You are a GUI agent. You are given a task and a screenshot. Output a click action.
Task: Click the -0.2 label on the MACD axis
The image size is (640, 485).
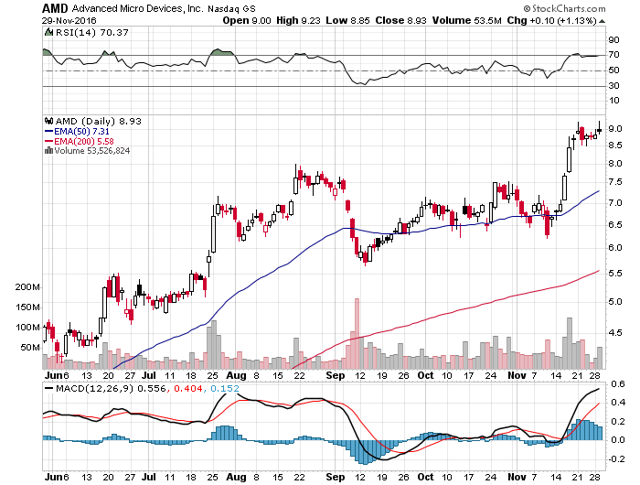pos(617,459)
